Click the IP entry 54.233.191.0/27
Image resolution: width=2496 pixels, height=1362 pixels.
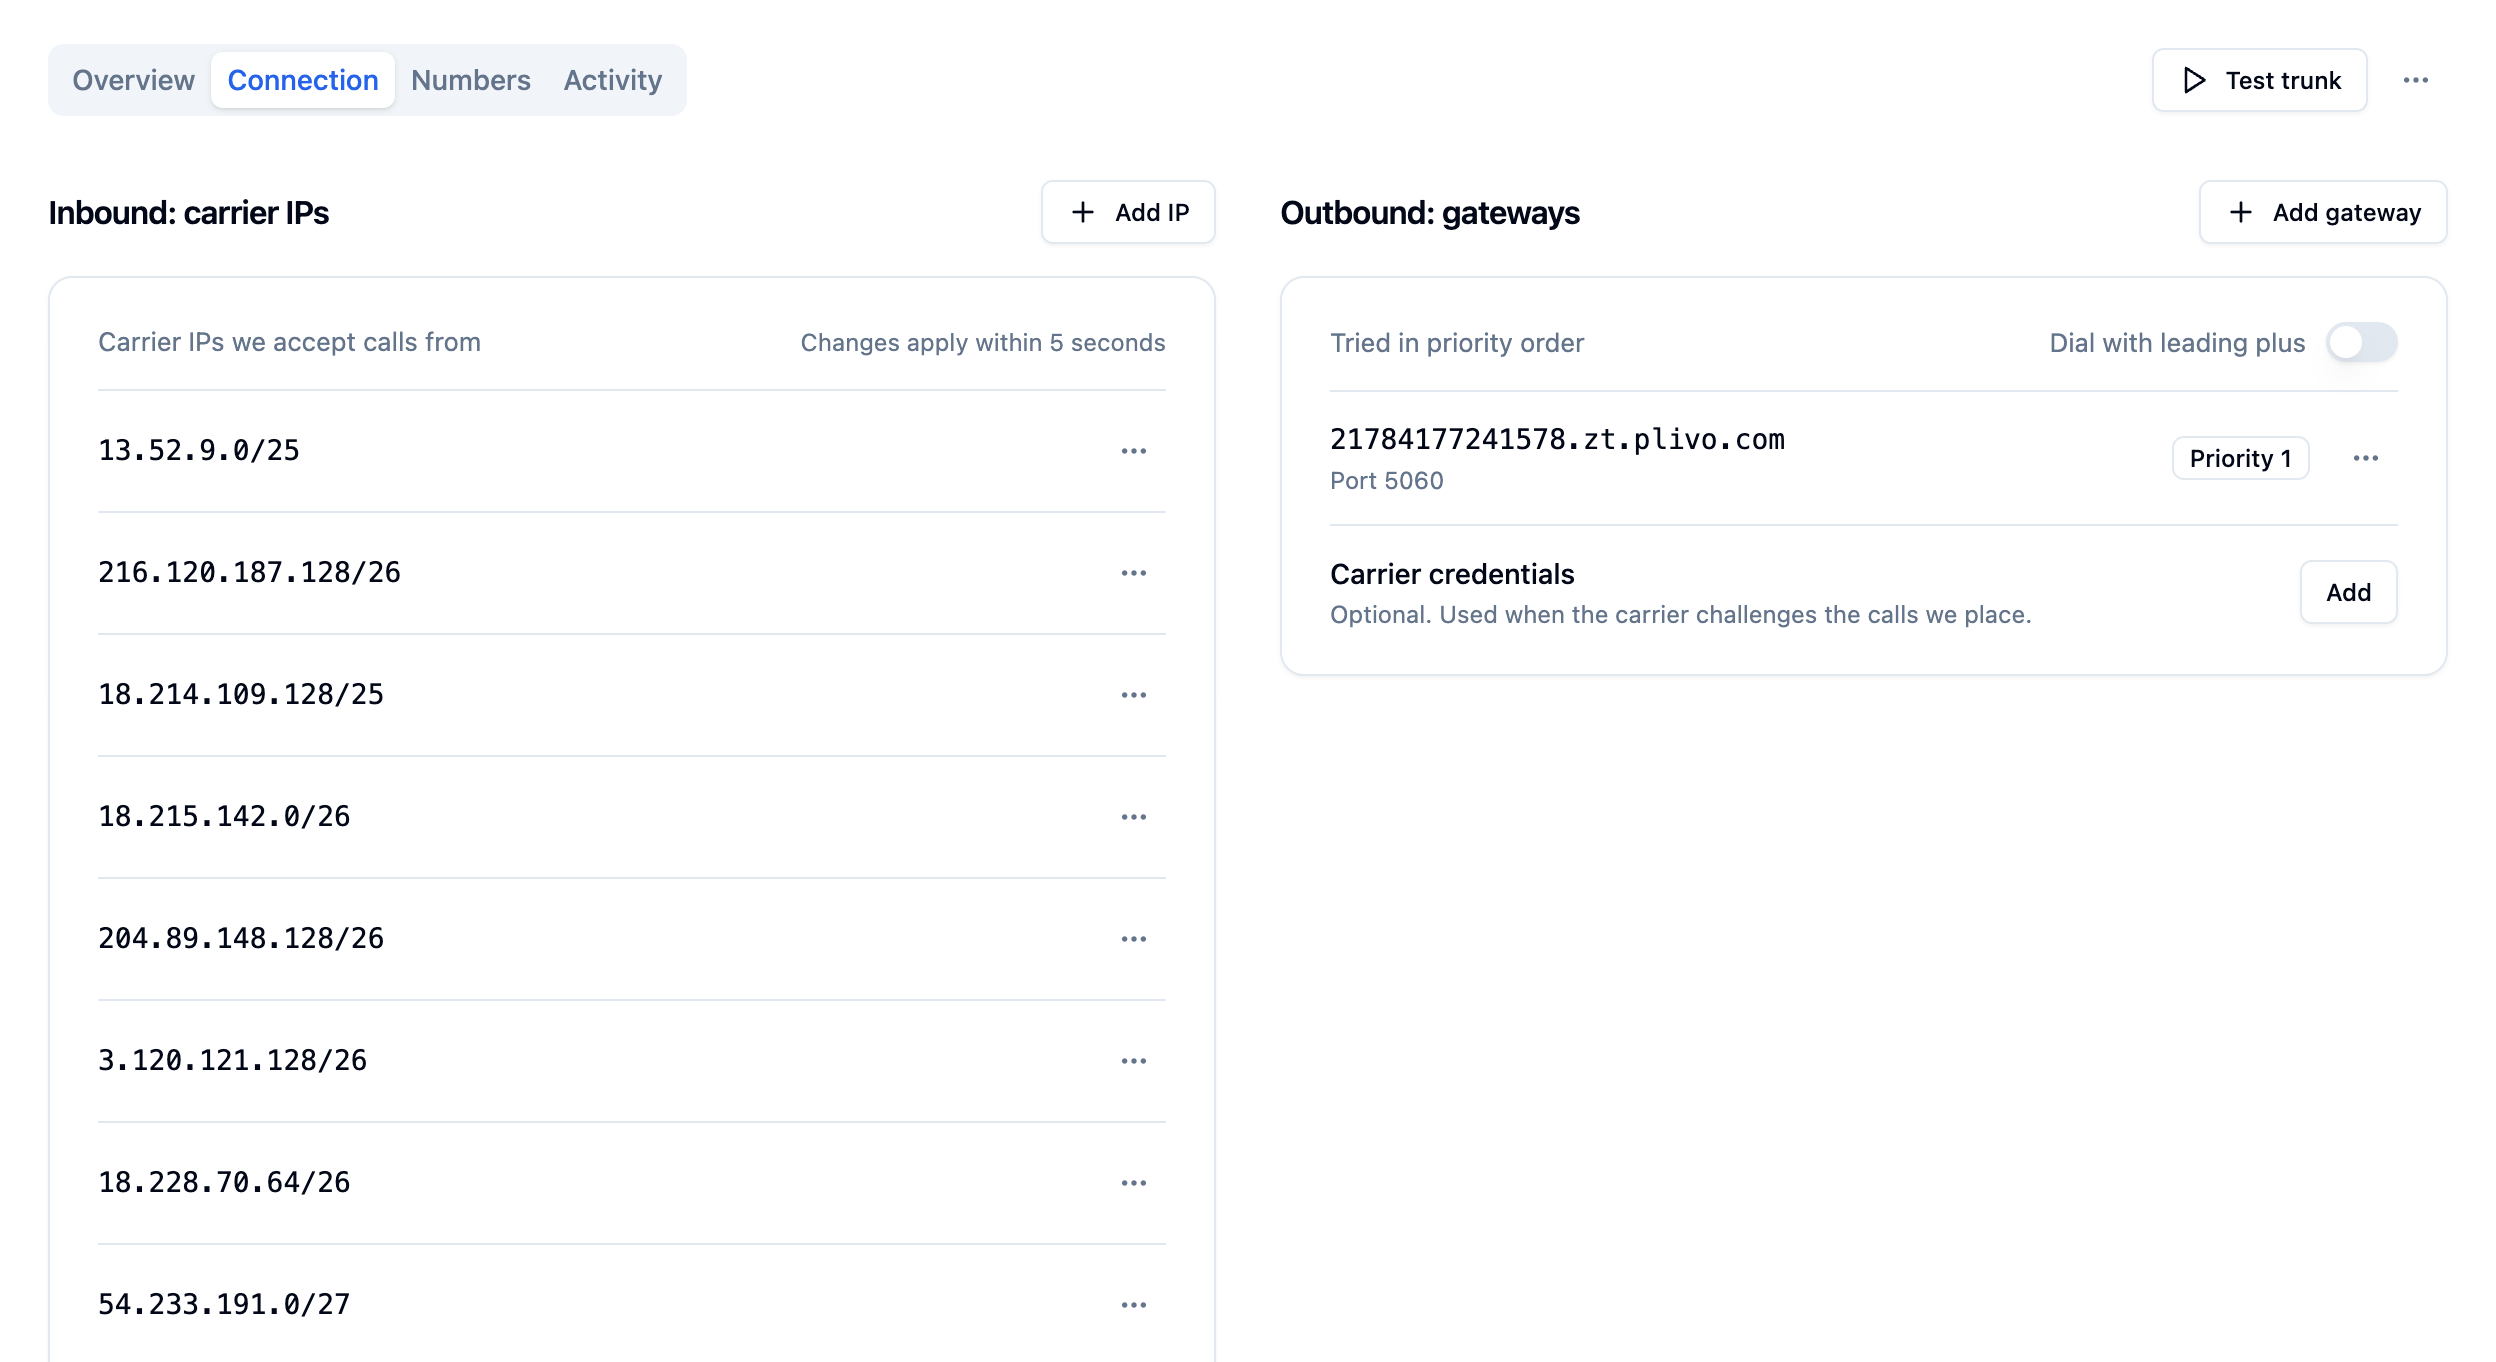pyautogui.click(x=224, y=1305)
